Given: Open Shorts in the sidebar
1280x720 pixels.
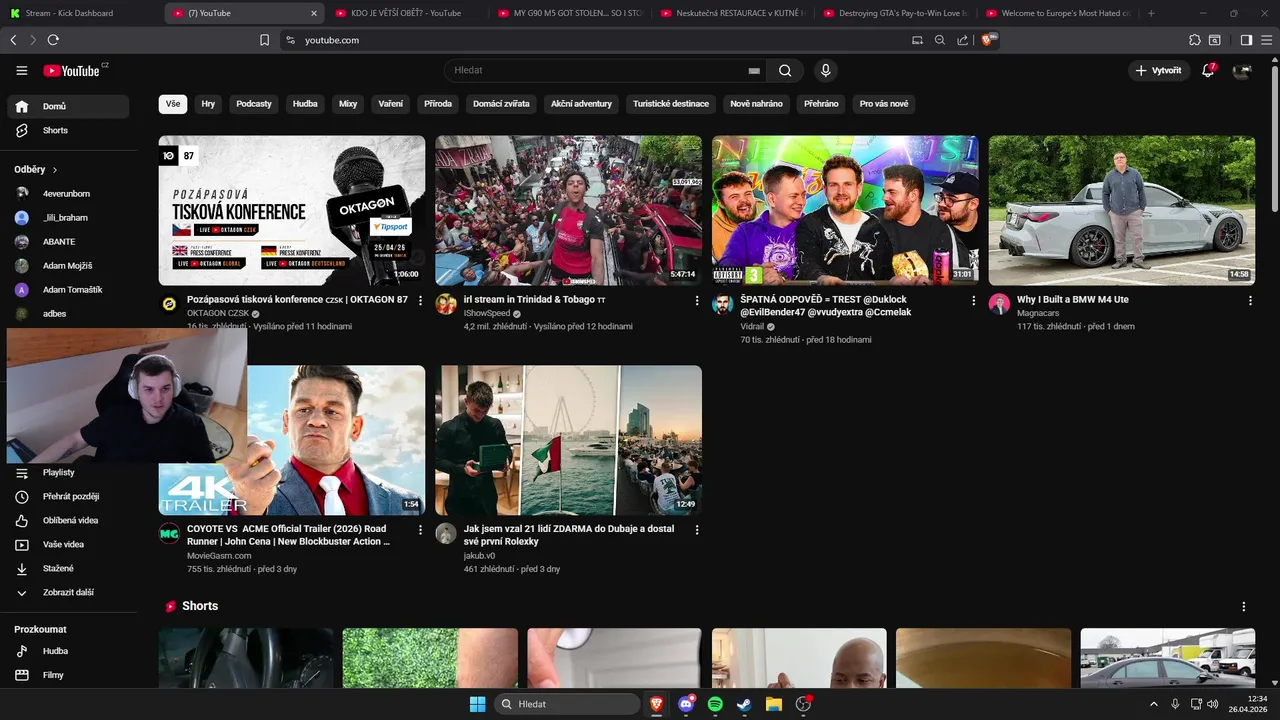Looking at the screenshot, I should point(68,130).
